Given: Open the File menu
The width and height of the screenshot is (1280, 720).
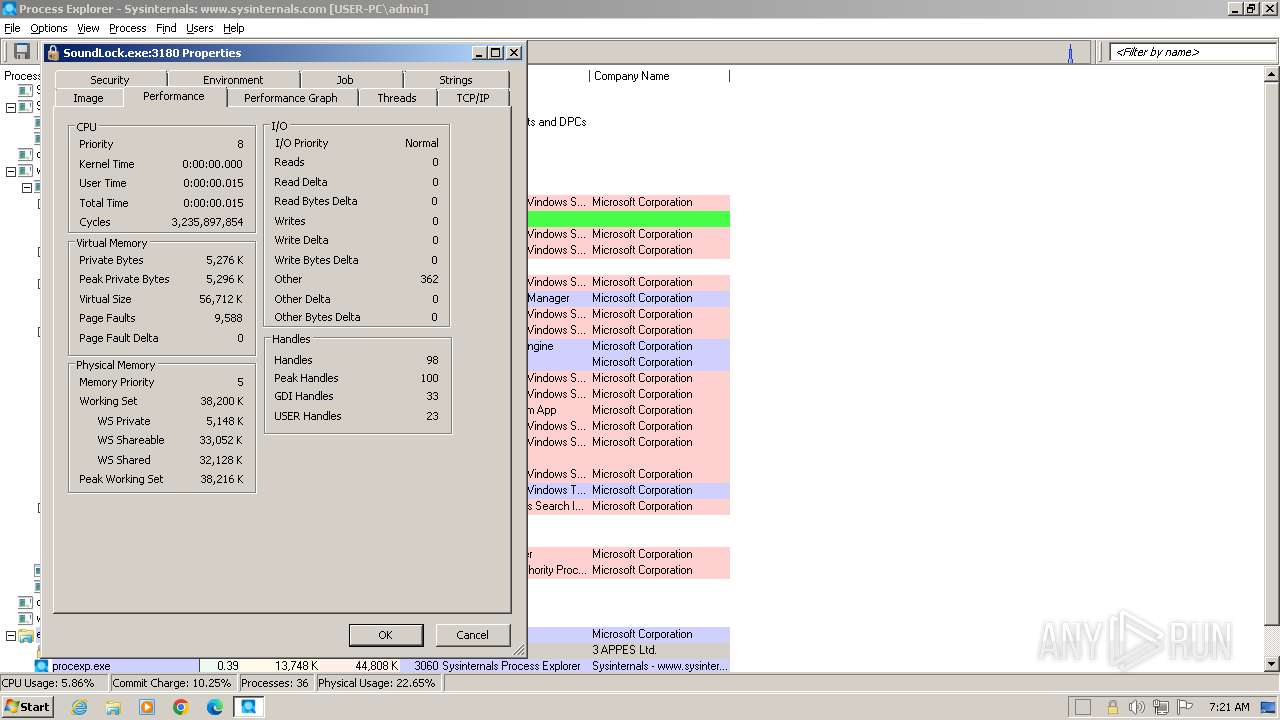Looking at the screenshot, I should click(12, 28).
